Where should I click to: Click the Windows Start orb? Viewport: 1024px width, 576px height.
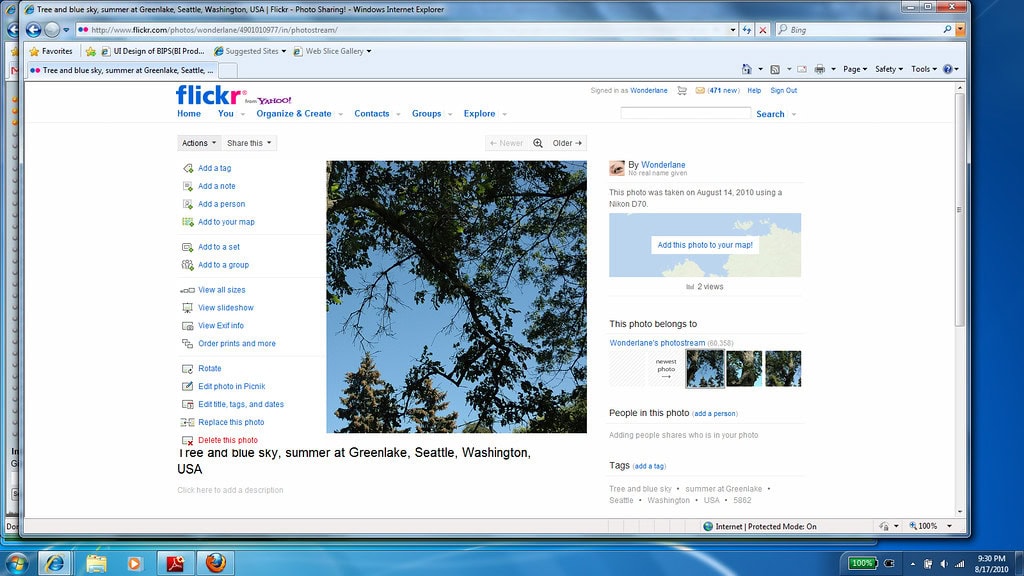(x=16, y=563)
